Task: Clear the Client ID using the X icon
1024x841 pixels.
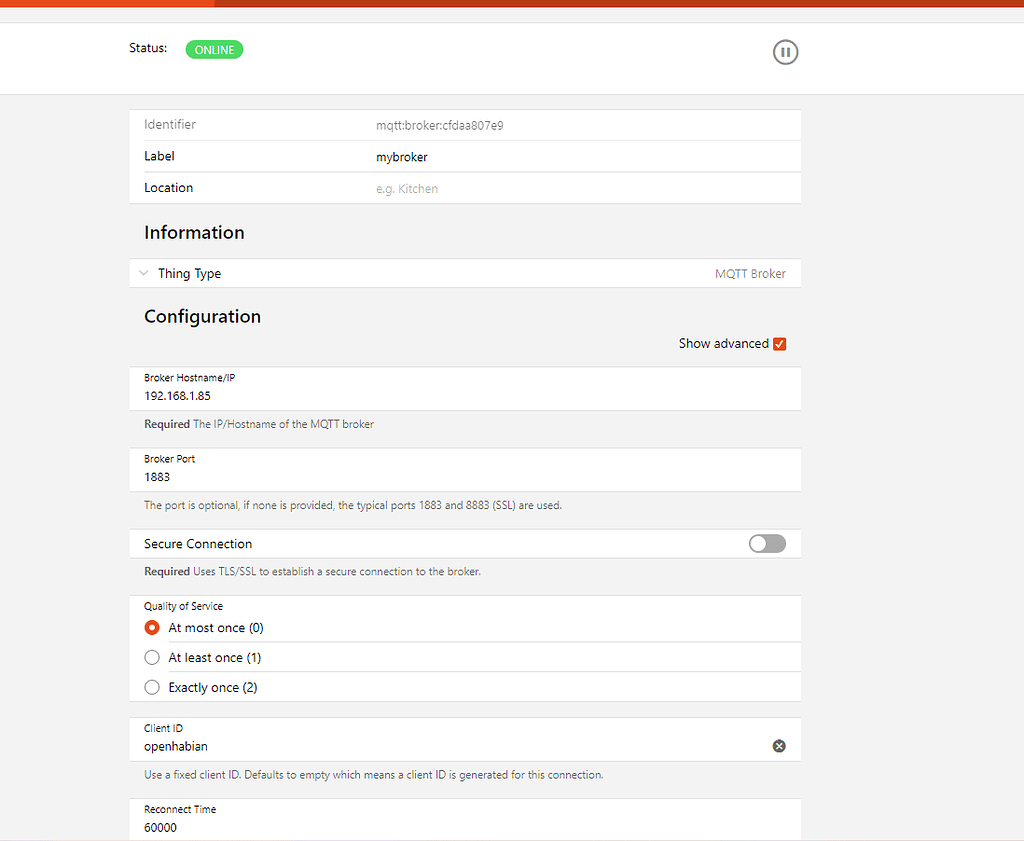Action: pos(779,746)
